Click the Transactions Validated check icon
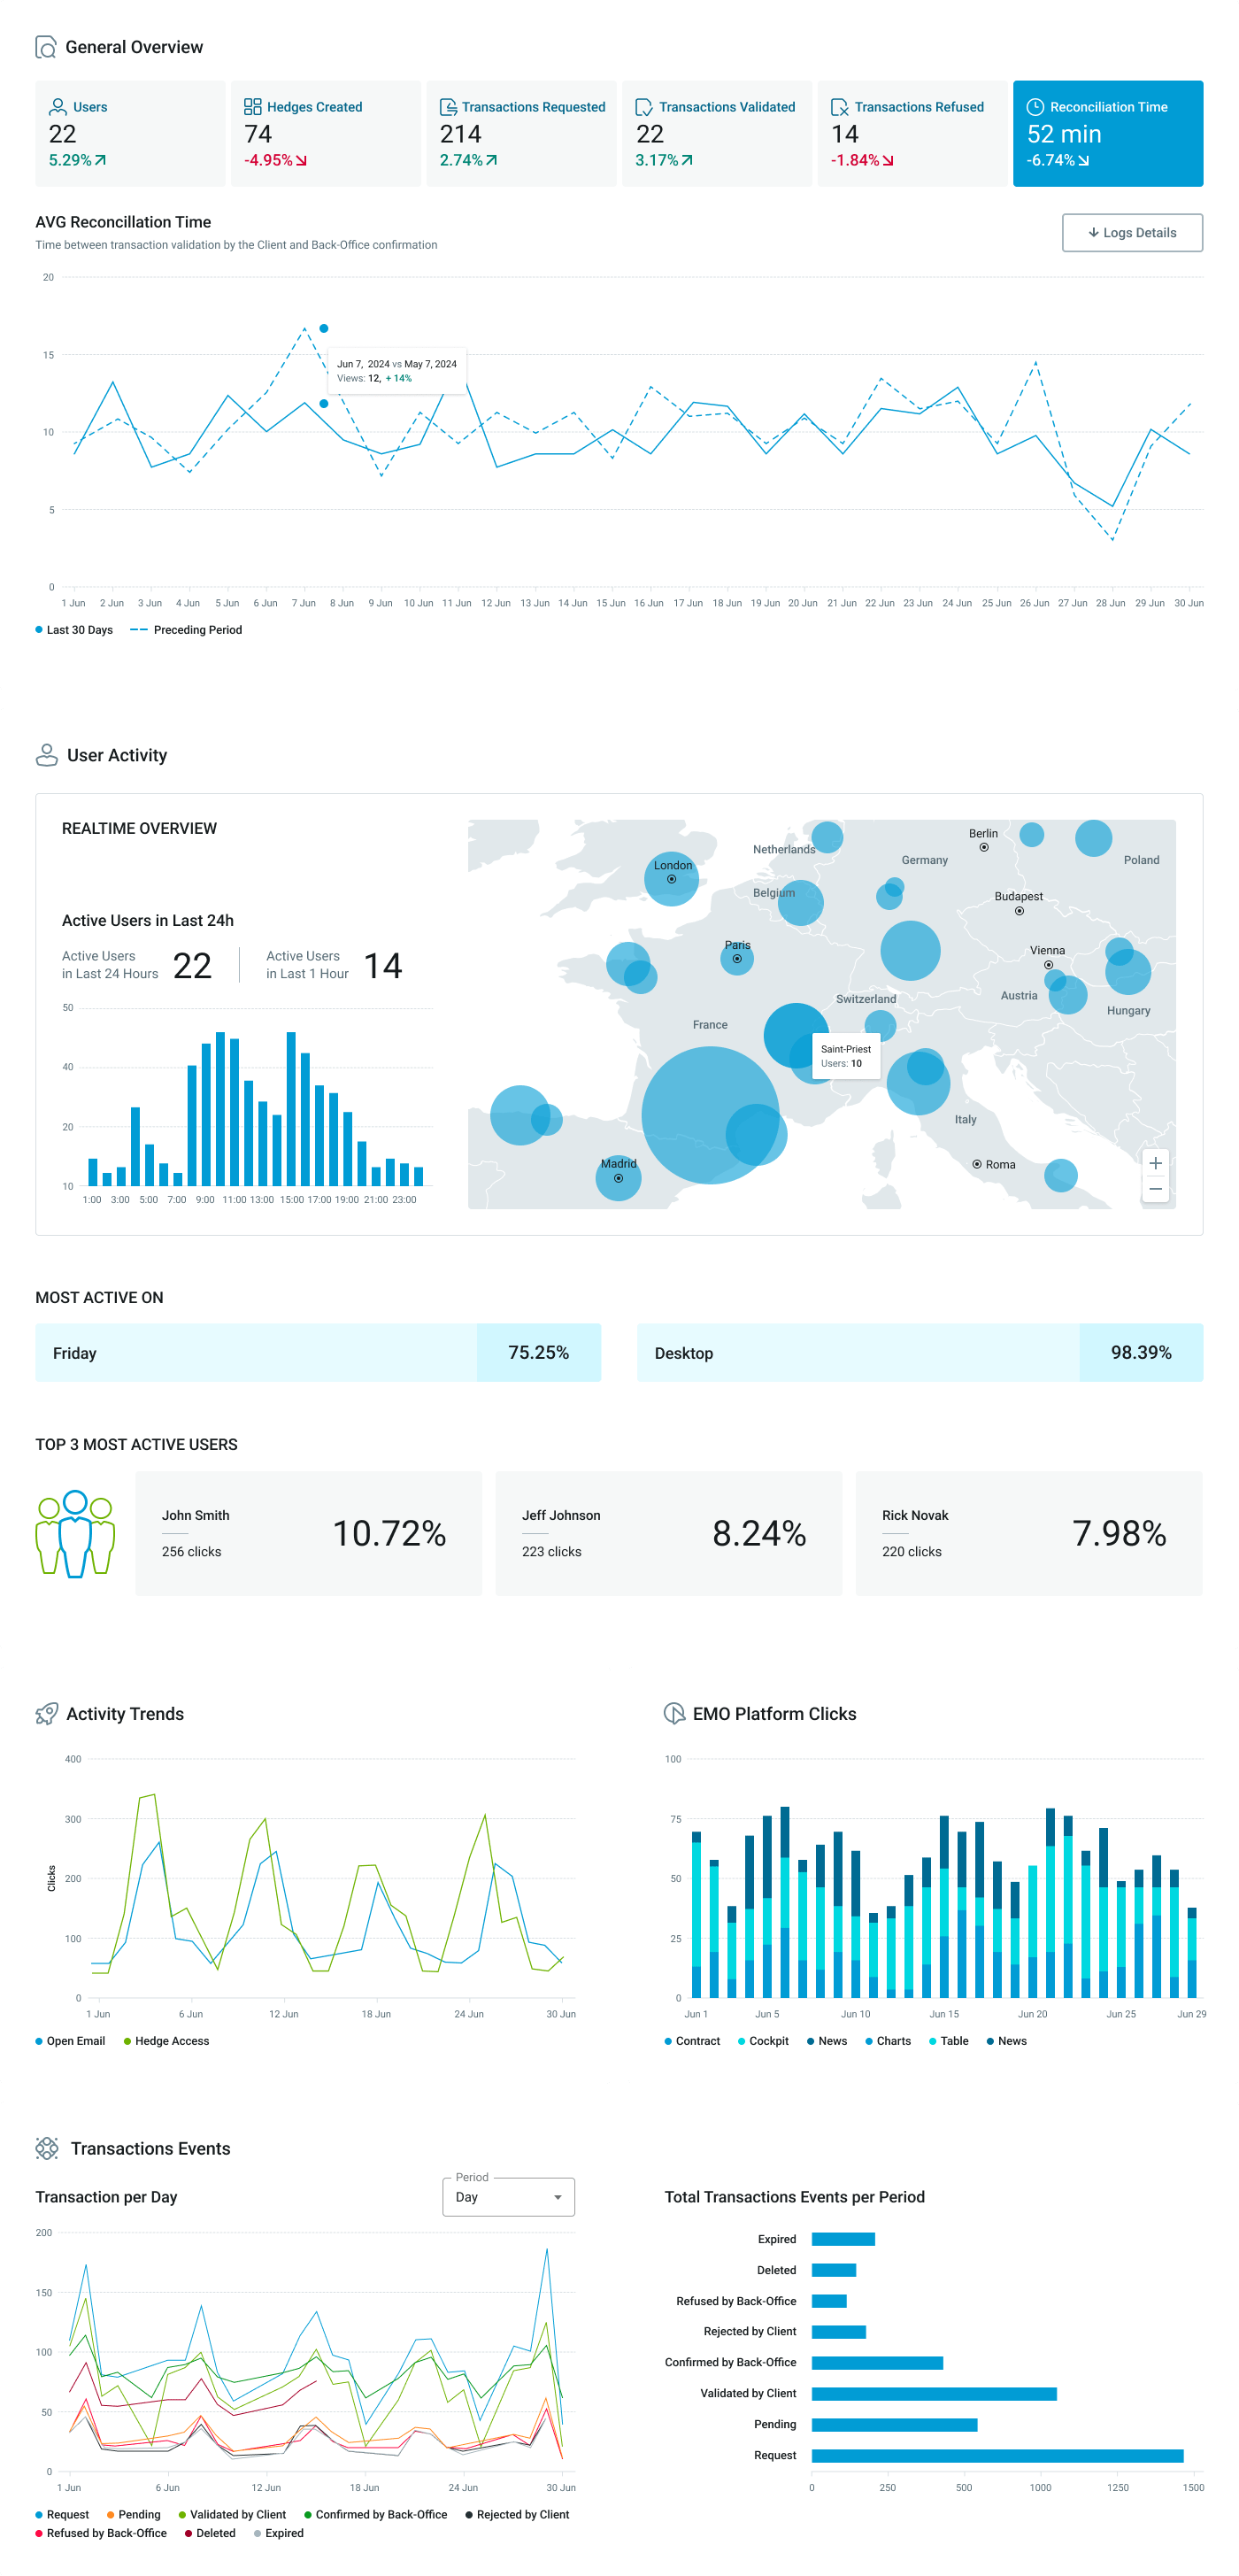This screenshot has height=2576, width=1239. point(644,107)
